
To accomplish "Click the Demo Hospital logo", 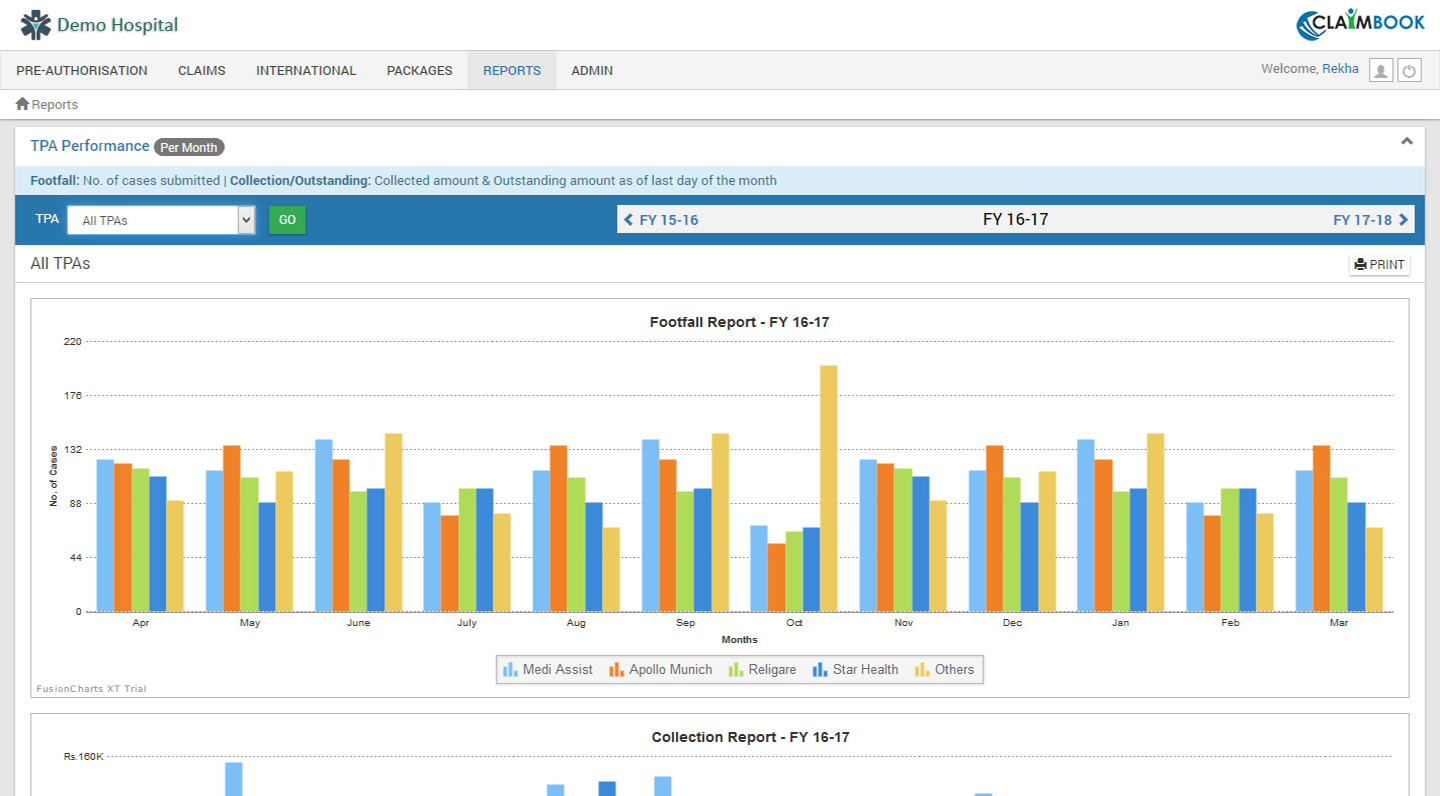I will click(96, 24).
